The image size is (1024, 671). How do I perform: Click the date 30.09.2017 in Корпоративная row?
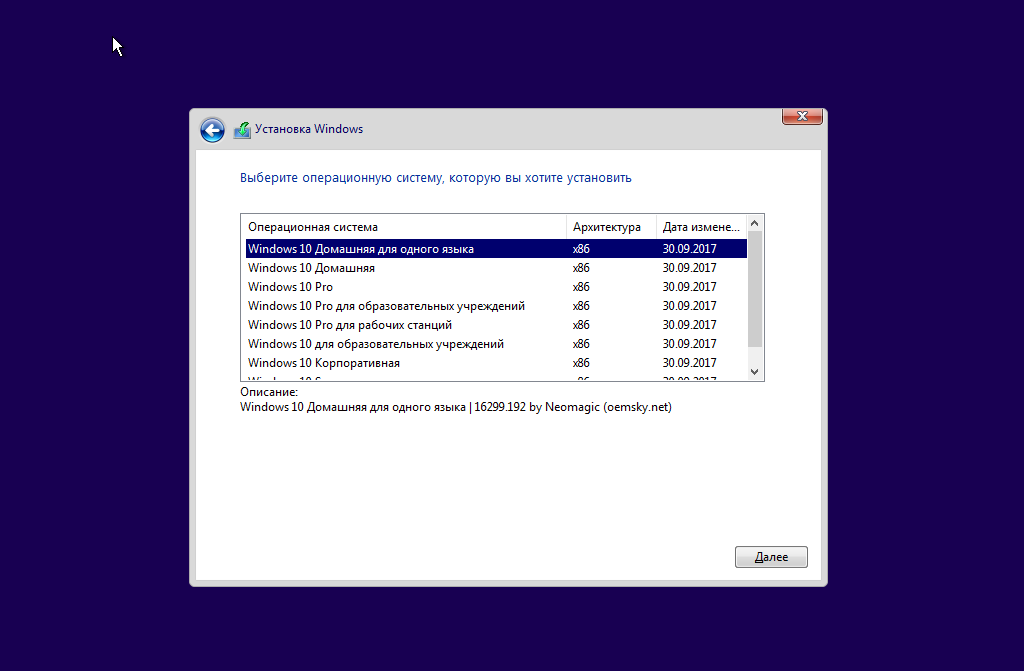tap(690, 363)
